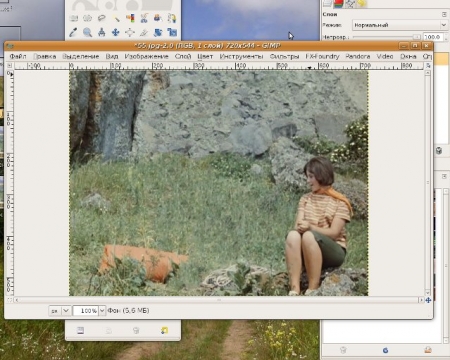Select the Select by Color tool
450x360 pixels.
click(130, 18)
